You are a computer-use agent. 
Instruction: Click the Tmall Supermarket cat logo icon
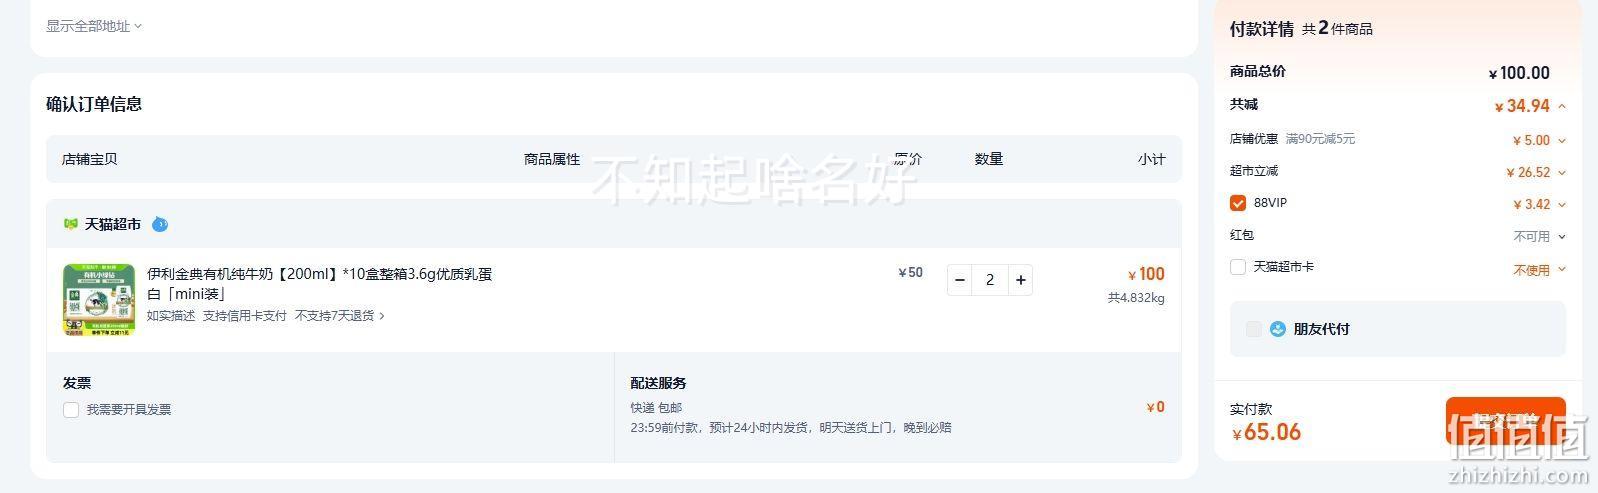(x=70, y=224)
